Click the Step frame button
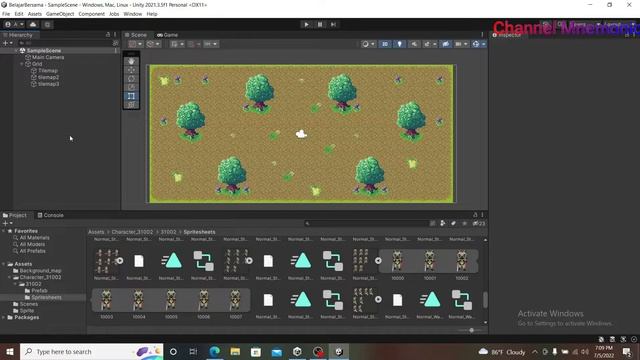Viewport: 640px width, 360px height. 333,24
